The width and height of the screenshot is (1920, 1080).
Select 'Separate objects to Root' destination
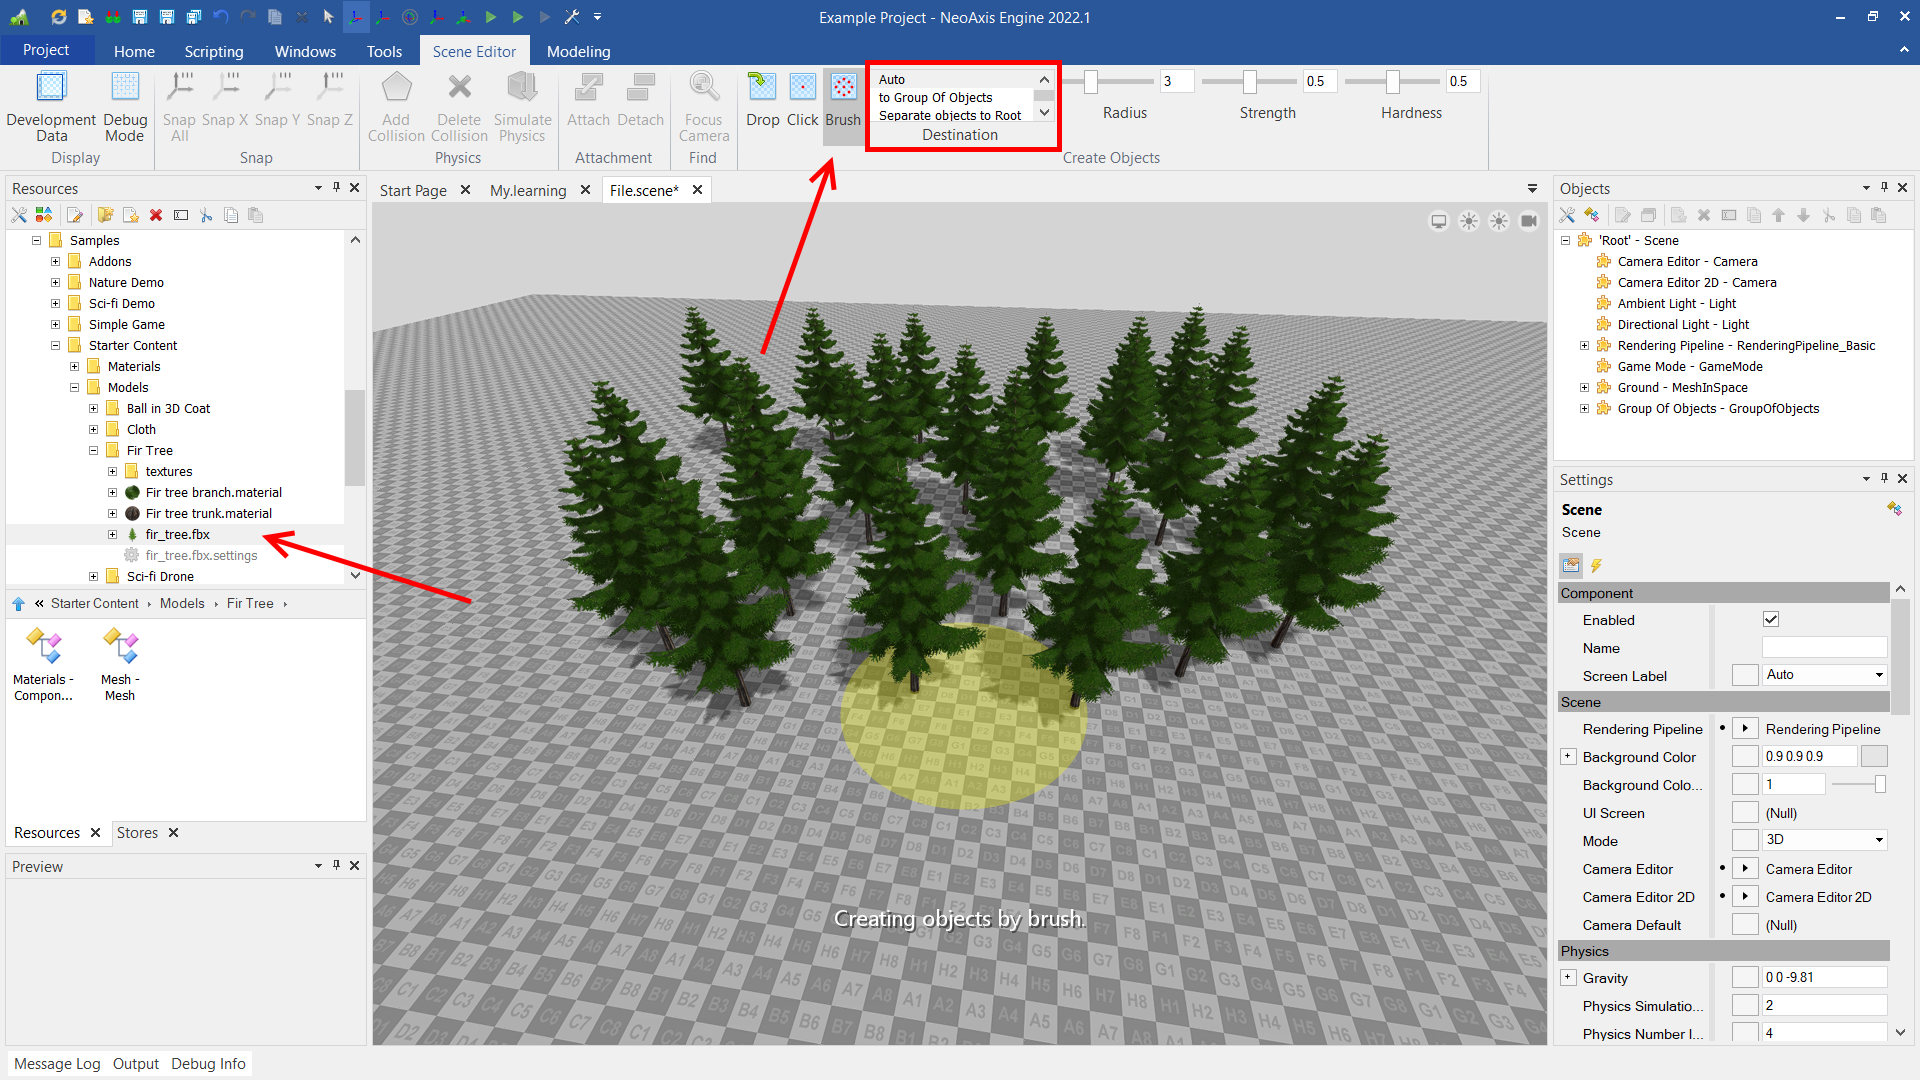pos(950,116)
